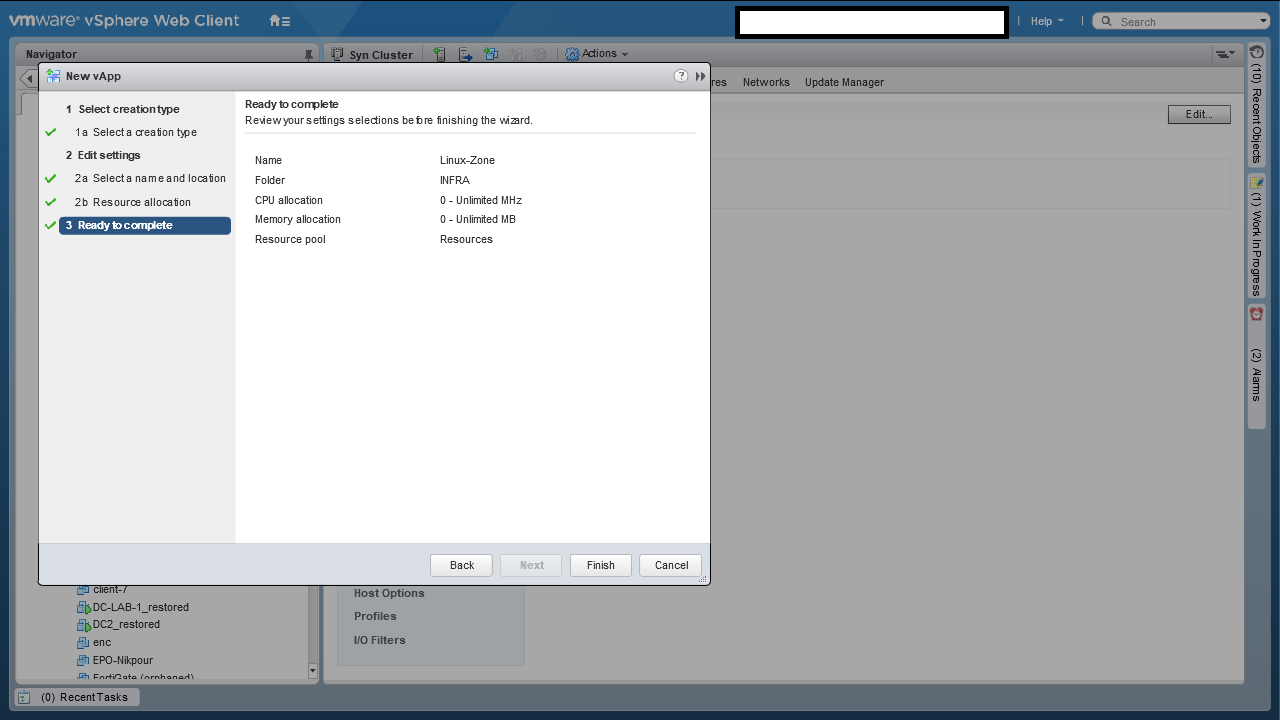This screenshot has height=720, width=1280.
Task: Switch to the Update Manager tab
Action: [844, 82]
